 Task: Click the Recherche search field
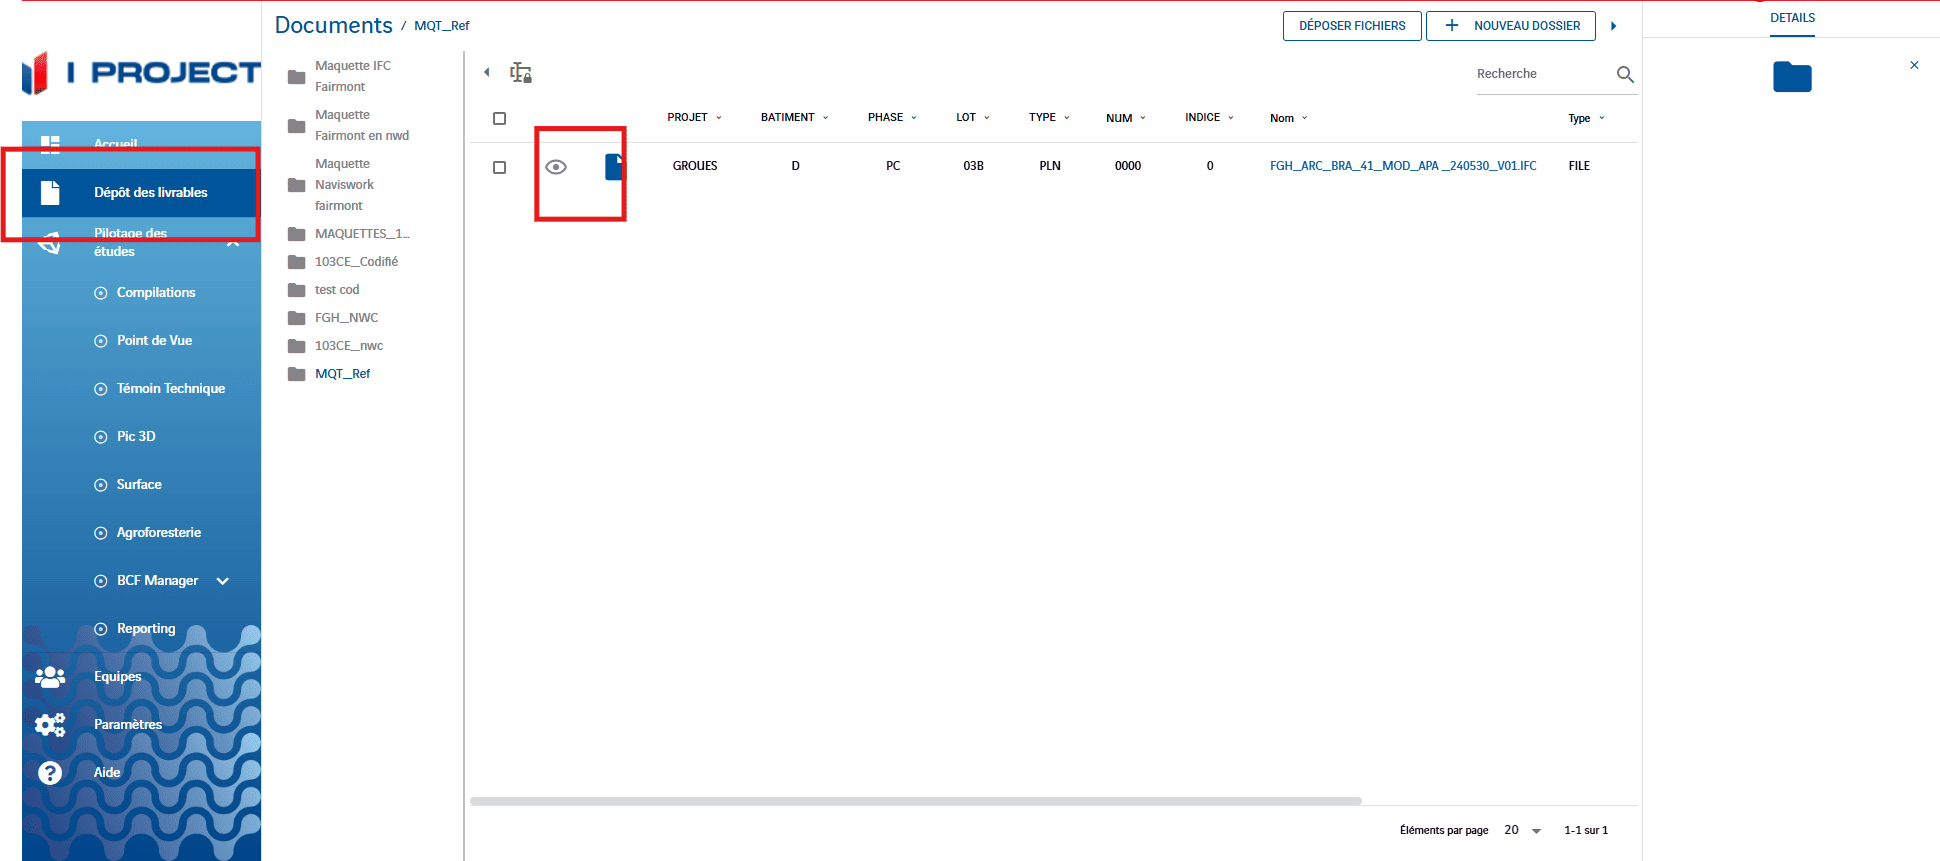pyautogui.click(x=1540, y=74)
